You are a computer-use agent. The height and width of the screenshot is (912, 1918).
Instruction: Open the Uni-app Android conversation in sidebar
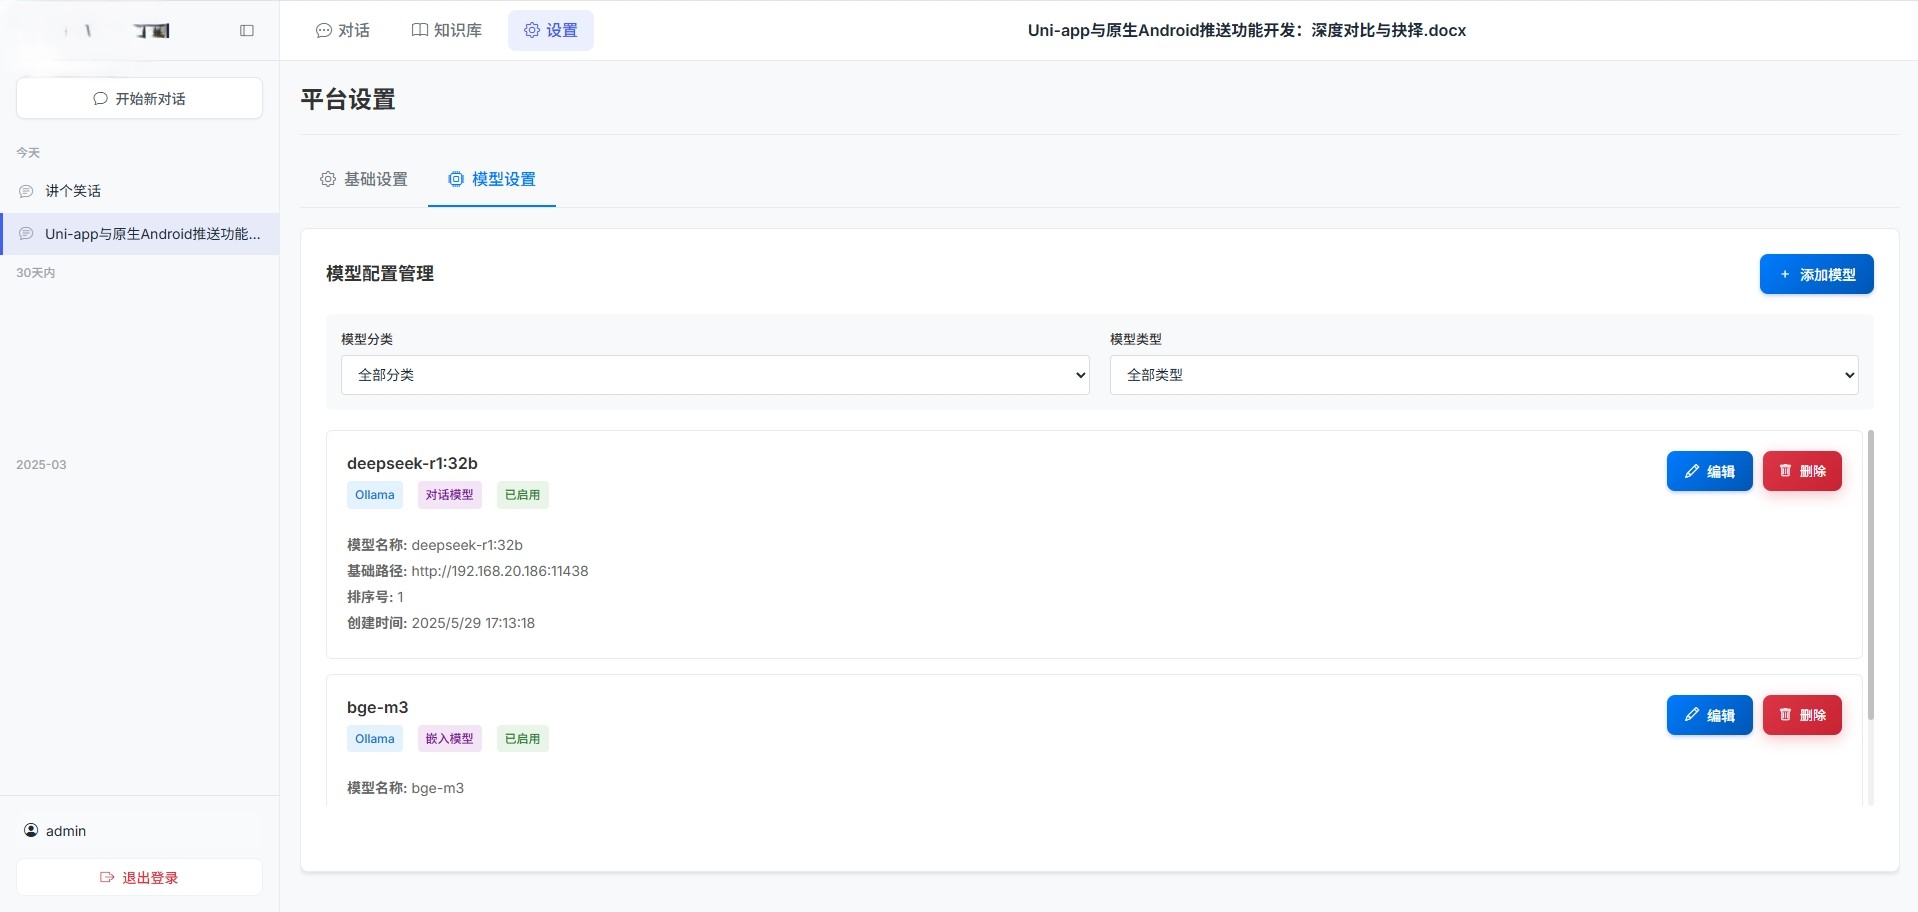coord(140,233)
